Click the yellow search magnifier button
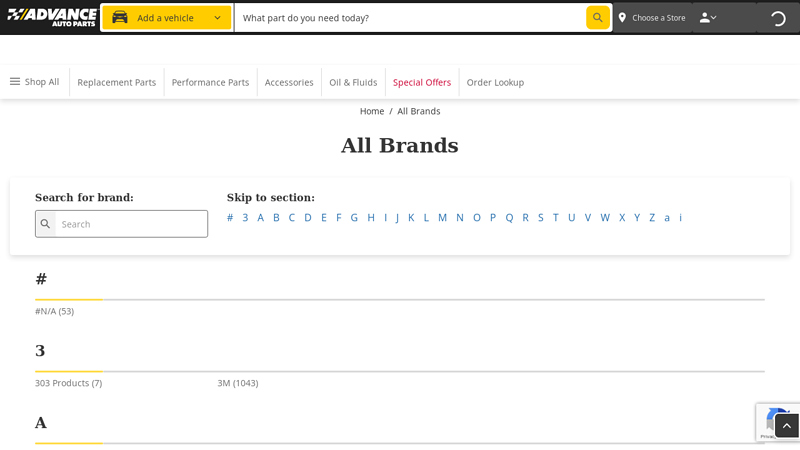Image resolution: width=800 pixels, height=450 pixels. tap(597, 17)
